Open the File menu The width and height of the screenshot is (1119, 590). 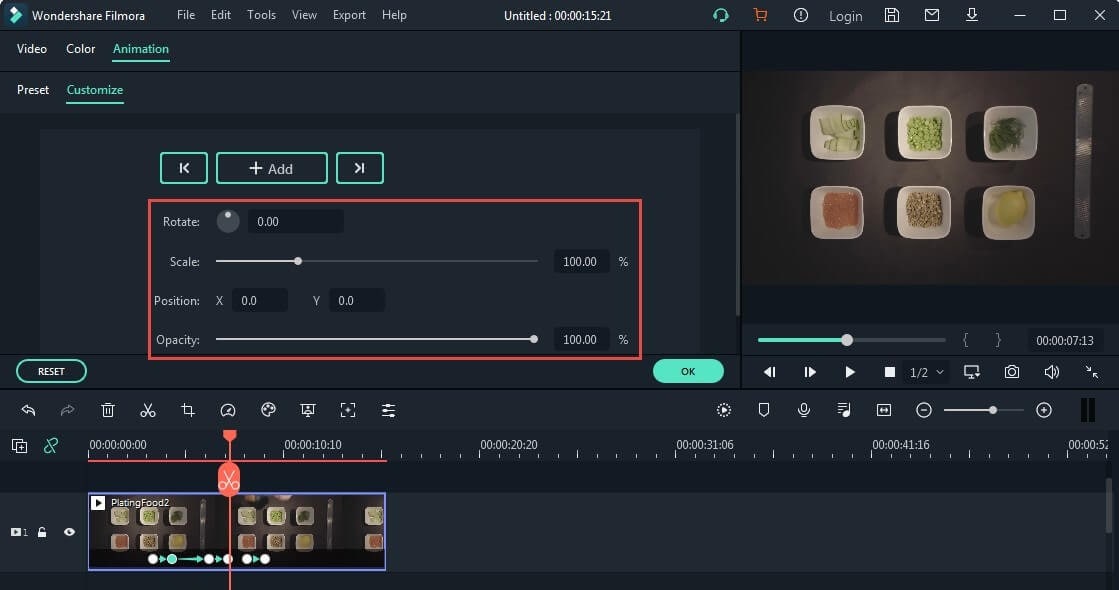[x=186, y=15]
